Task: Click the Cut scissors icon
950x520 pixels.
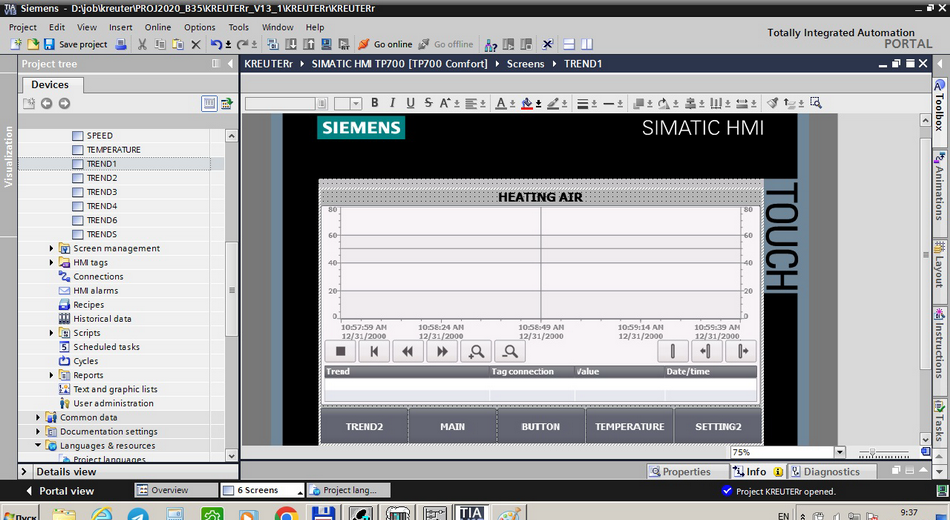Action: [x=142, y=44]
